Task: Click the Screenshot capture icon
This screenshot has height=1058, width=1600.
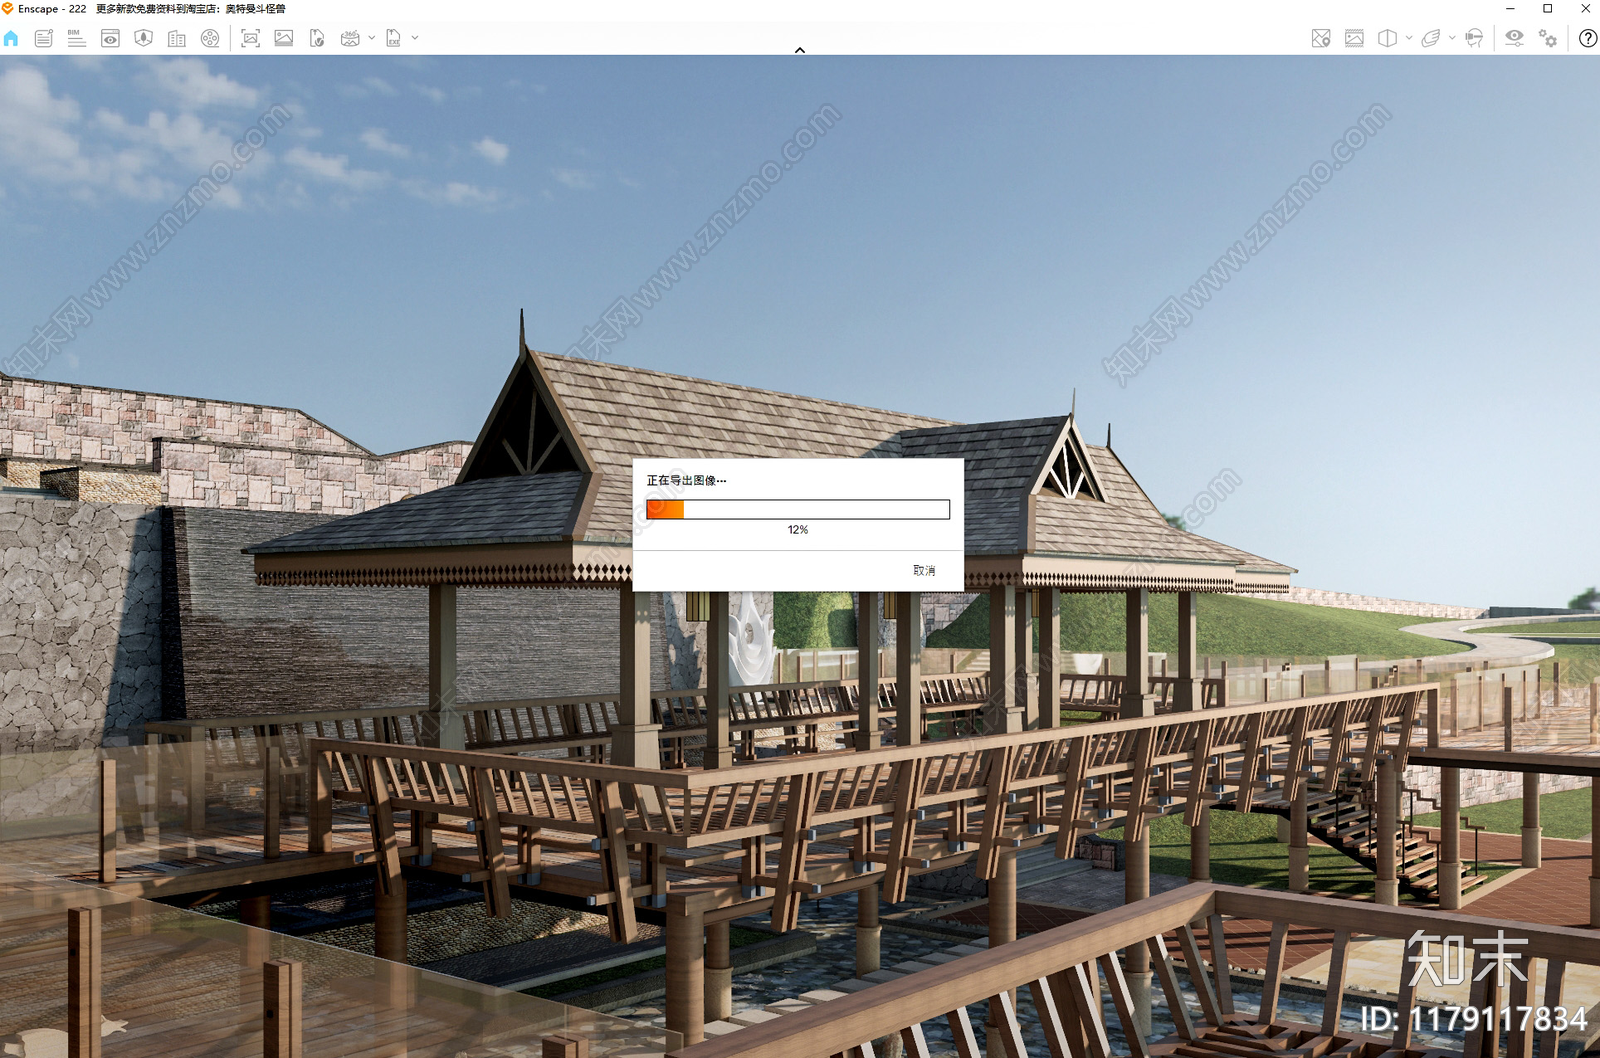Action: [251, 38]
